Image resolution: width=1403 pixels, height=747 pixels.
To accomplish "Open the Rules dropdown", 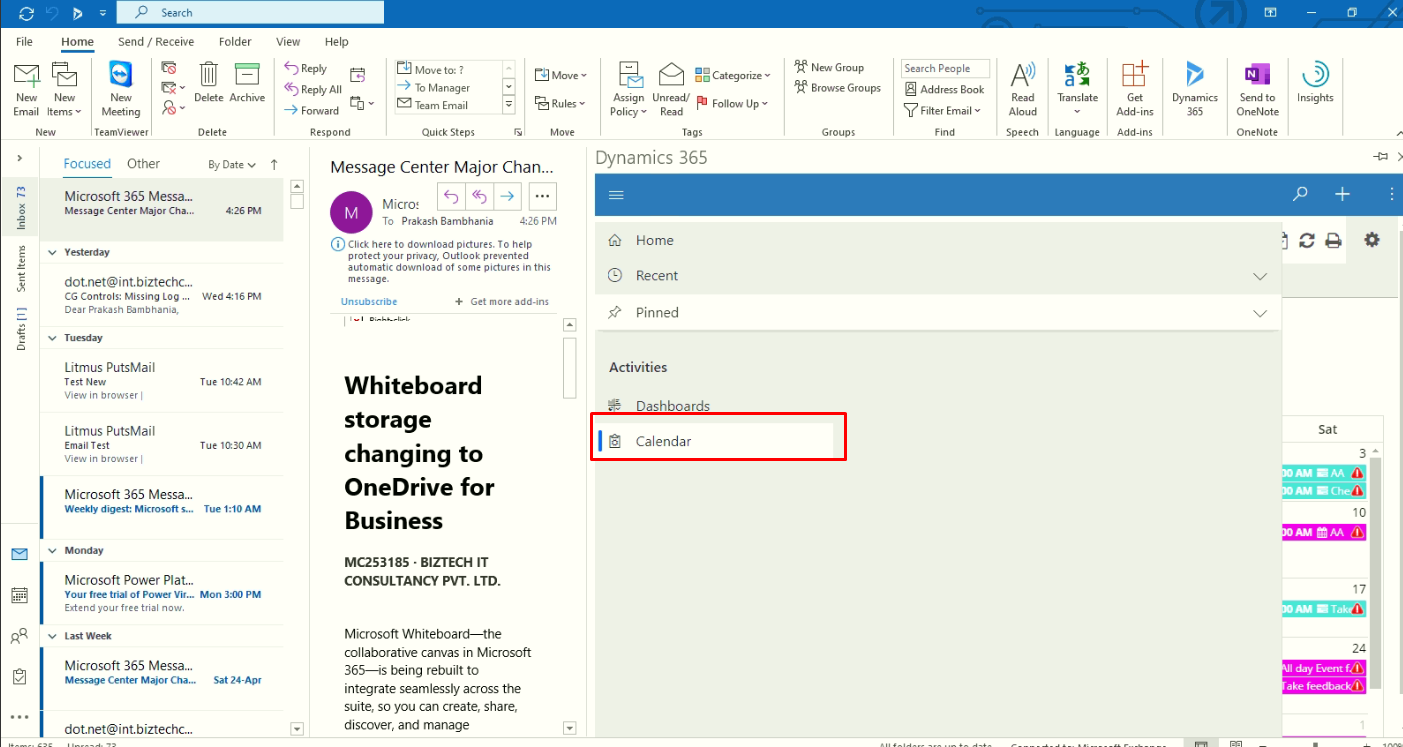I will click(561, 104).
